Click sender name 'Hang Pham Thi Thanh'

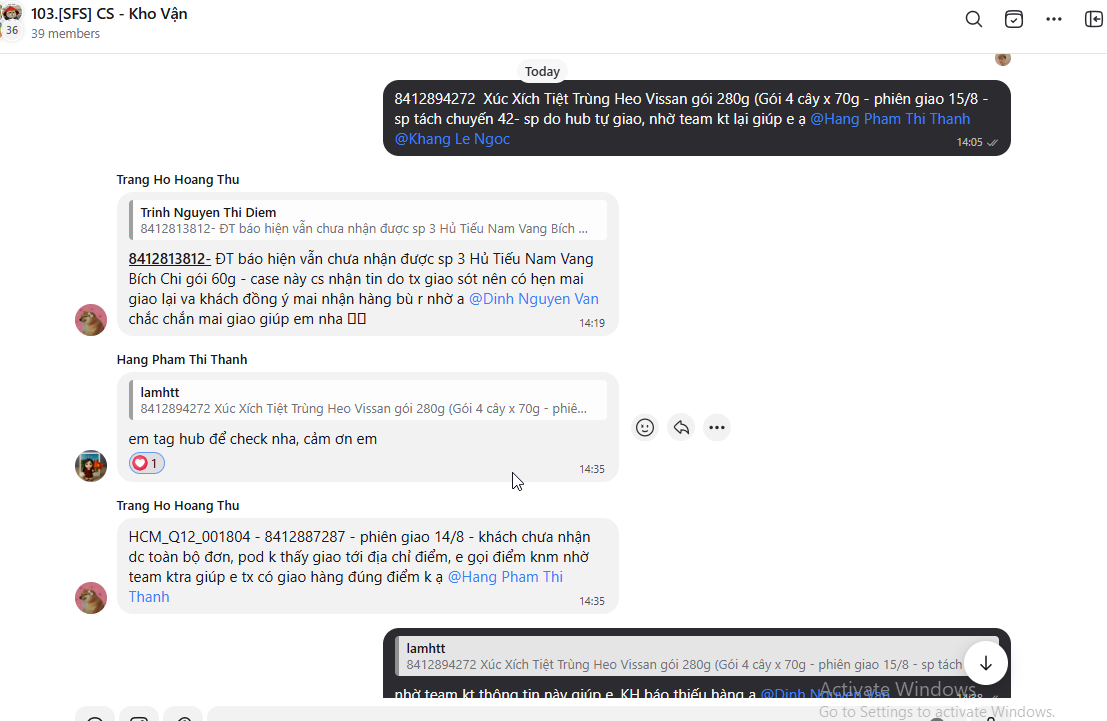pos(182,359)
